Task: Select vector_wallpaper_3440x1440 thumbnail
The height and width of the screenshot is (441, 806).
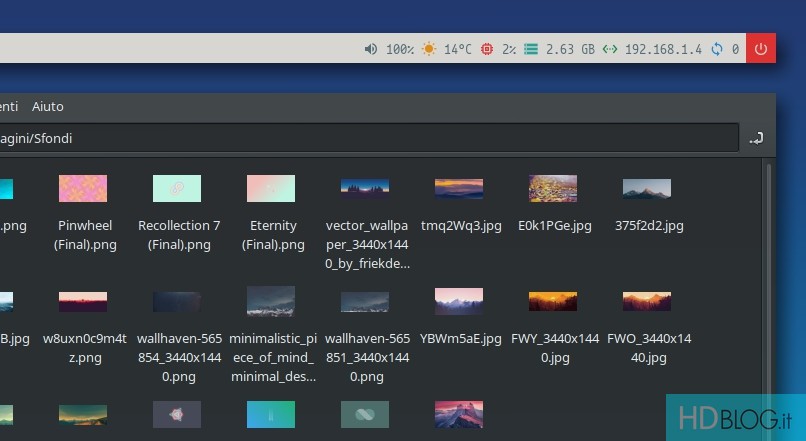Action: tap(365, 188)
